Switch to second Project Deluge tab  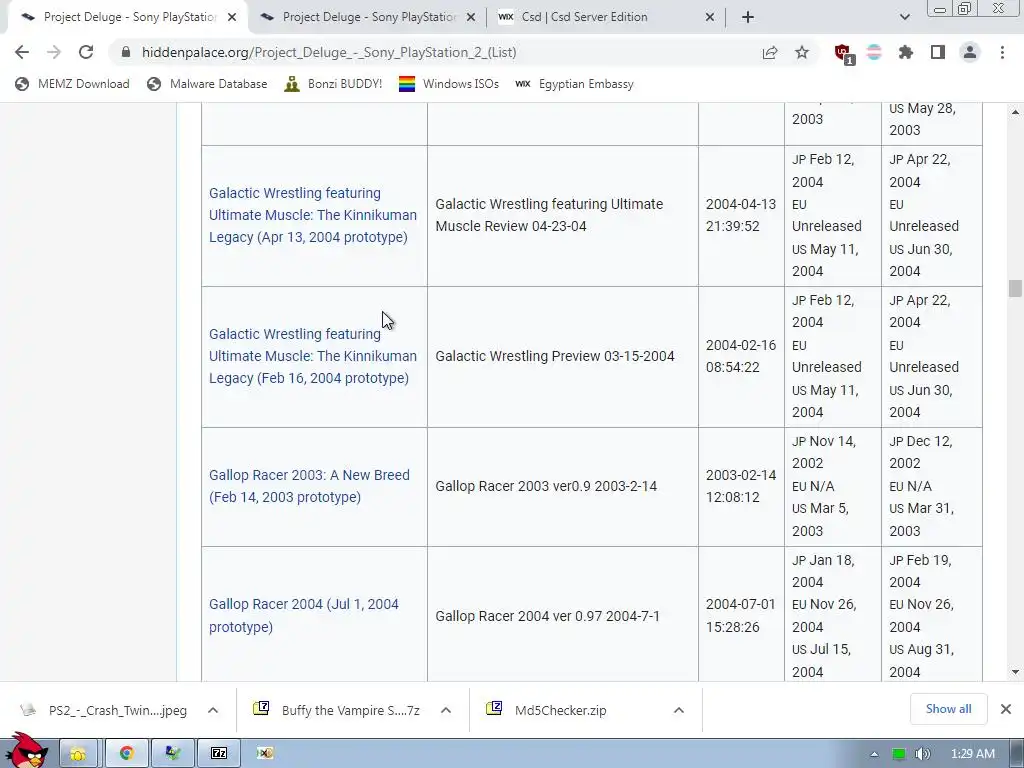pos(368,18)
